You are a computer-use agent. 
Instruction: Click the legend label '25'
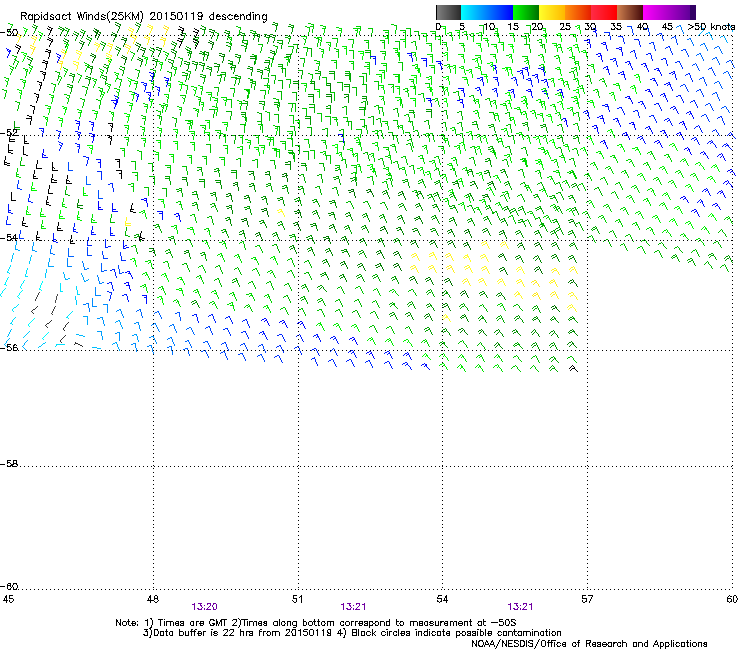pyautogui.click(x=565, y=27)
